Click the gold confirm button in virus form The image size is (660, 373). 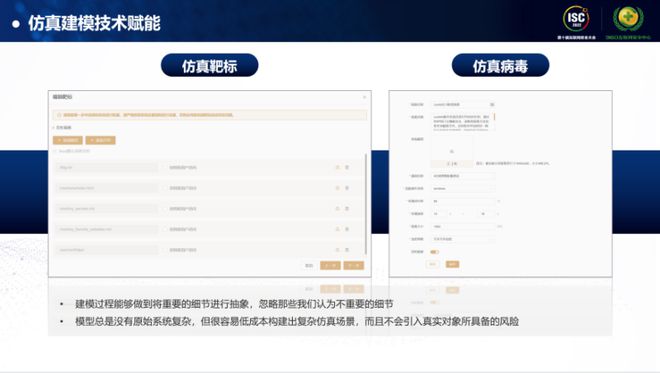click(x=452, y=264)
